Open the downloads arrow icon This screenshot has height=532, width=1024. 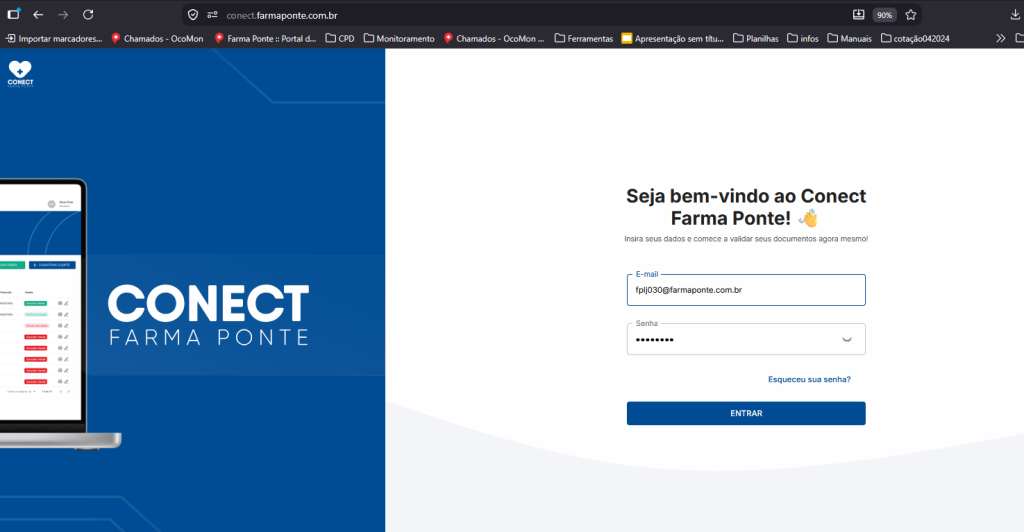click(1015, 15)
